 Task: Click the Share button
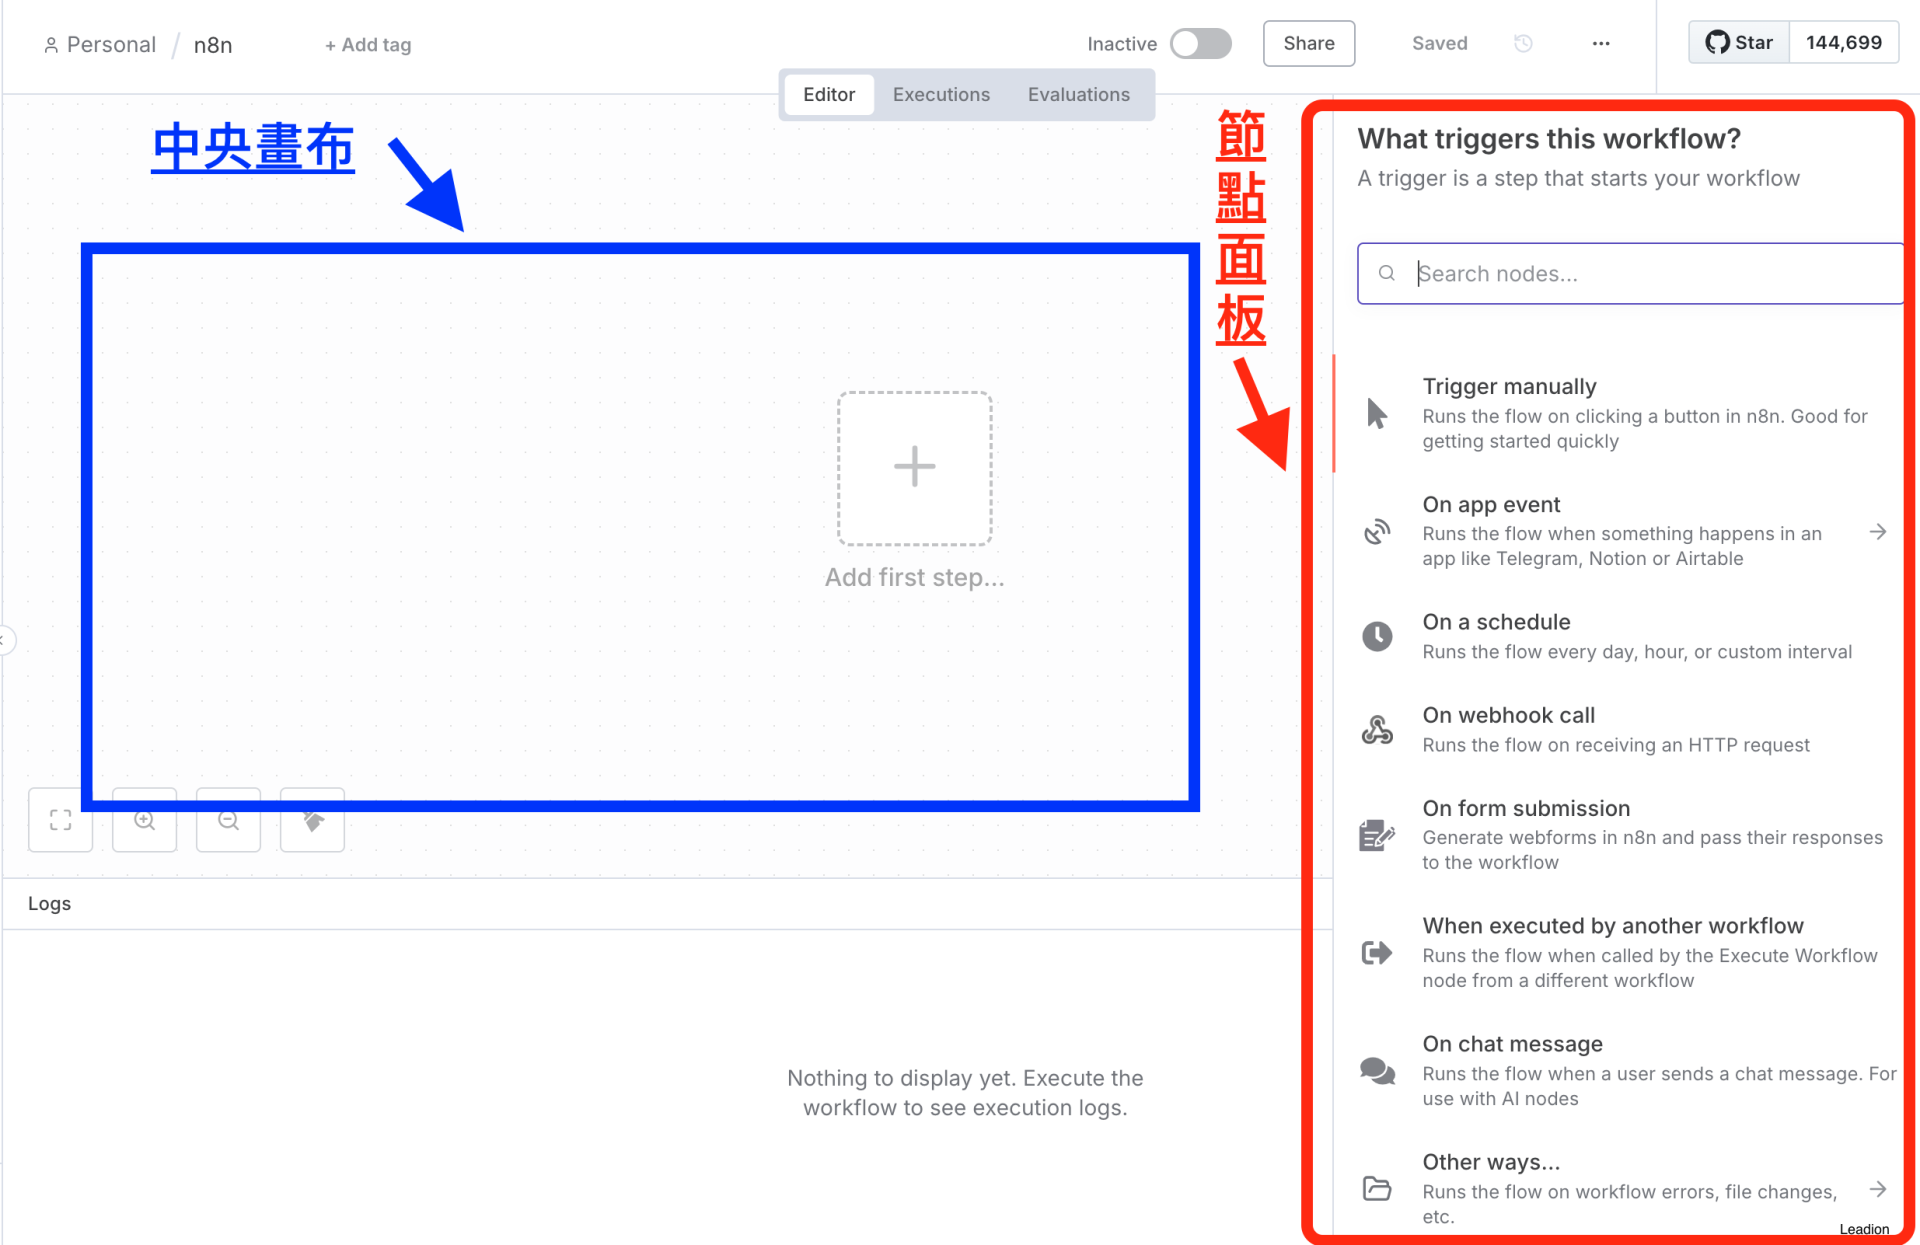(1308, 43)
